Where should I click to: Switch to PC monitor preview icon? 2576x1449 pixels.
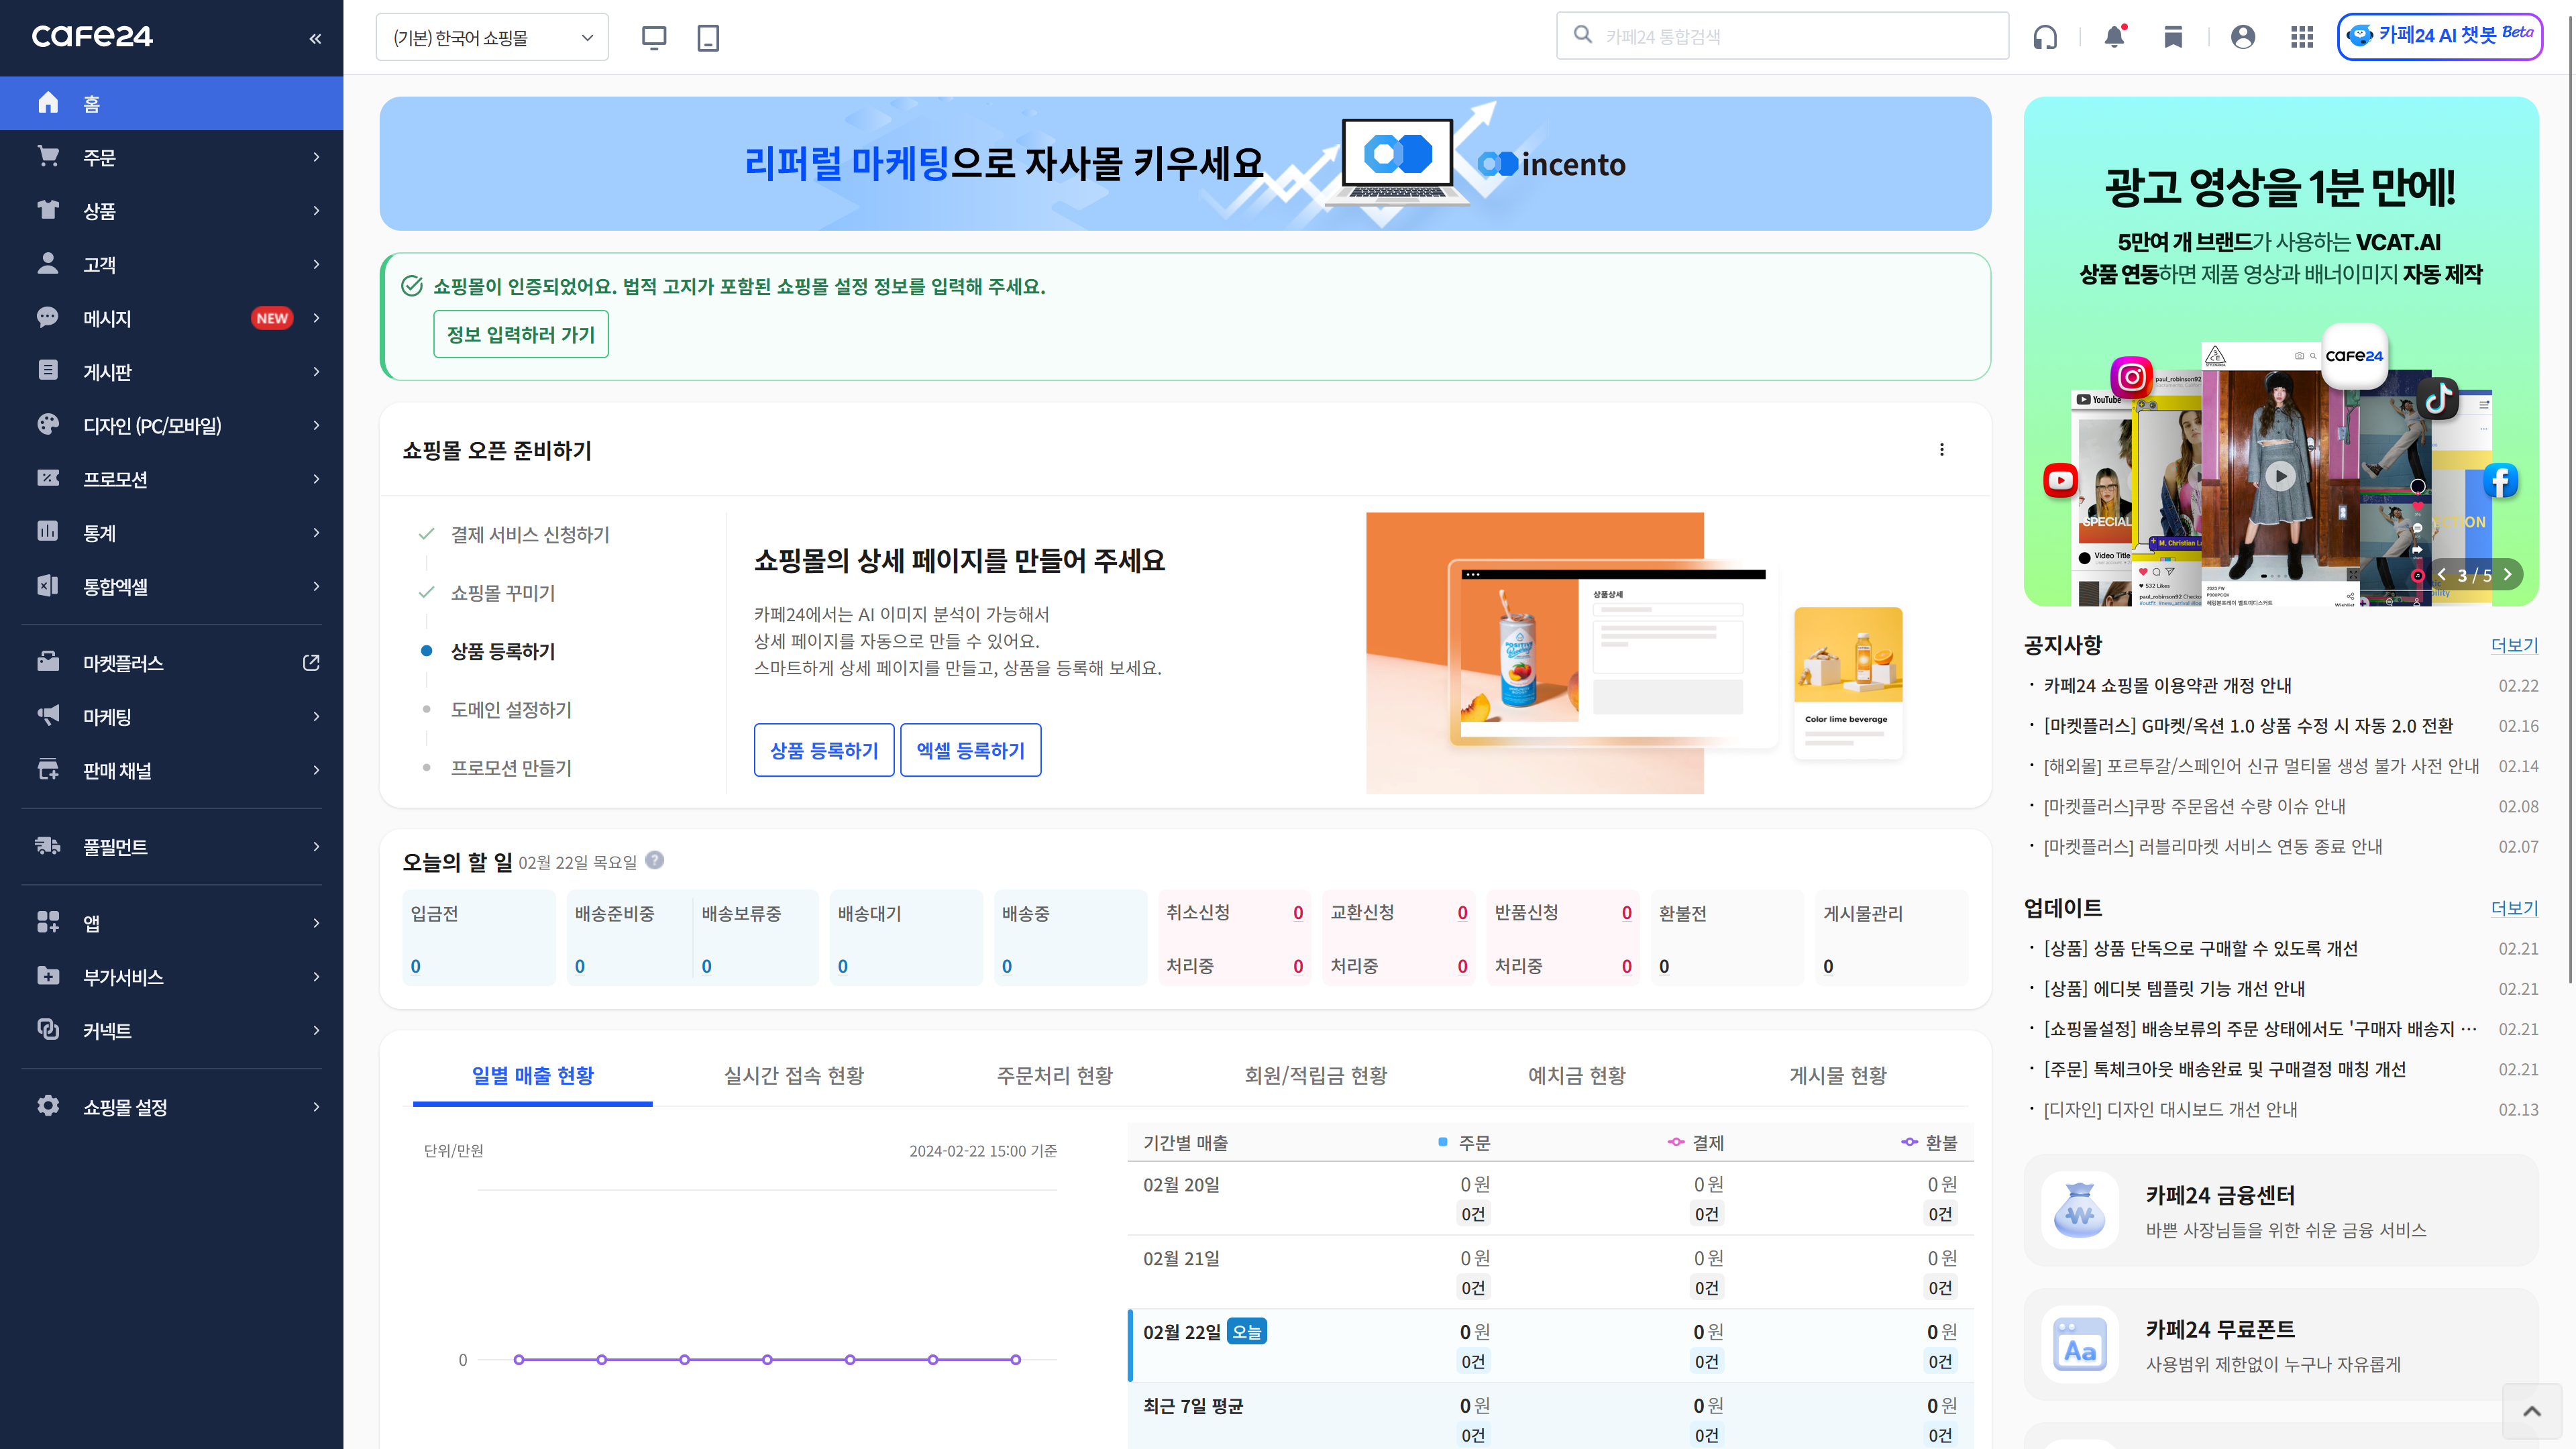click(x=654, y=38)
